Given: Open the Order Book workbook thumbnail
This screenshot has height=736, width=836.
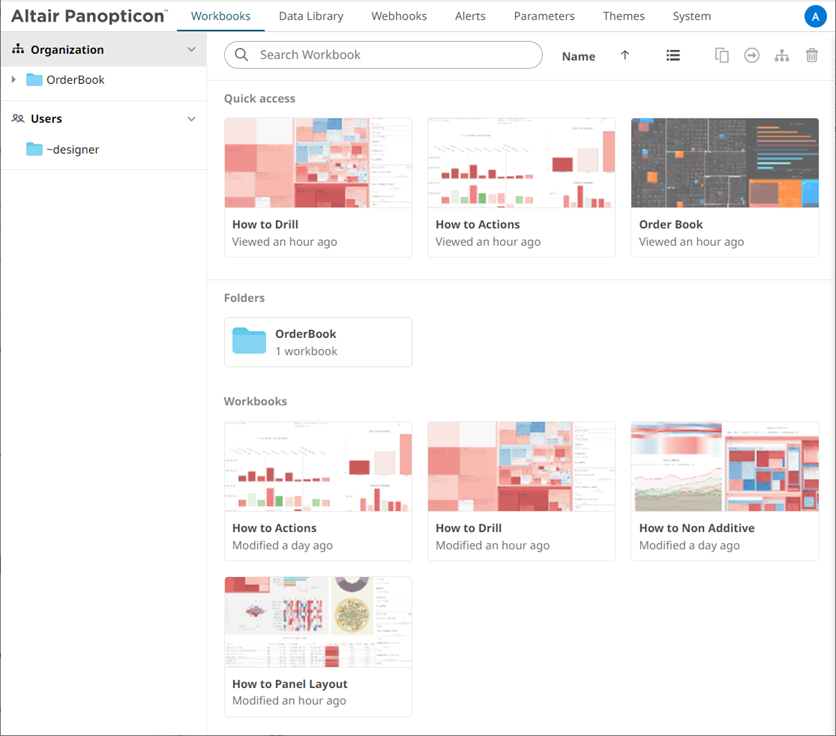Looking at the screenshot, I should point(724,162).
